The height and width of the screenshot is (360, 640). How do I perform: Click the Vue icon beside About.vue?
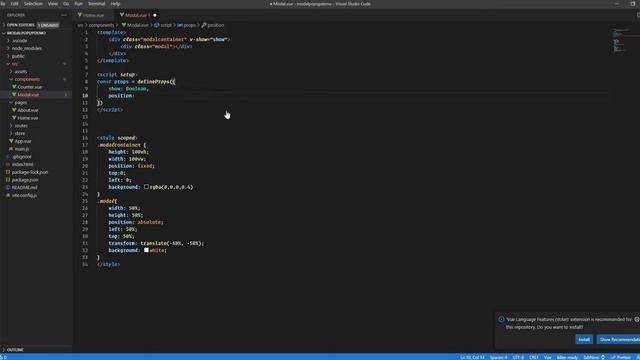(14, 110)
